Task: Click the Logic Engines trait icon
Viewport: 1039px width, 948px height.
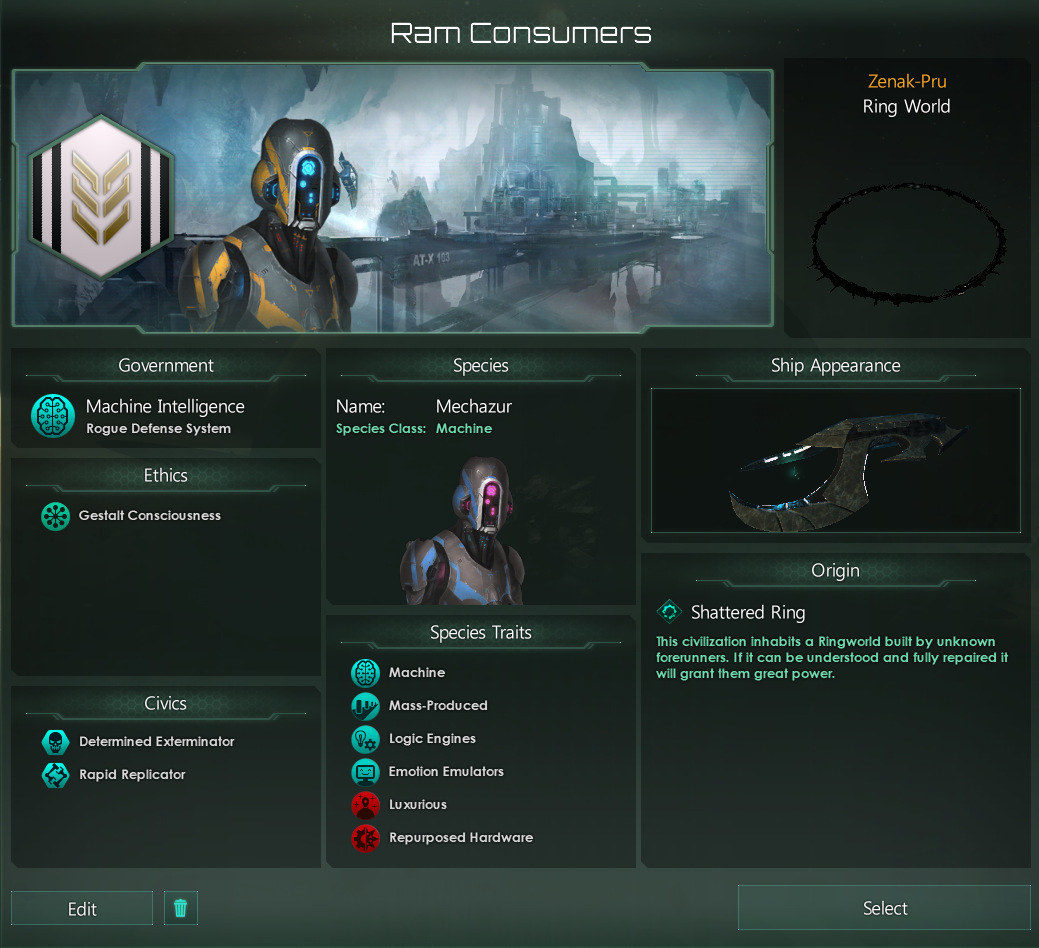Action: [365, 739]
